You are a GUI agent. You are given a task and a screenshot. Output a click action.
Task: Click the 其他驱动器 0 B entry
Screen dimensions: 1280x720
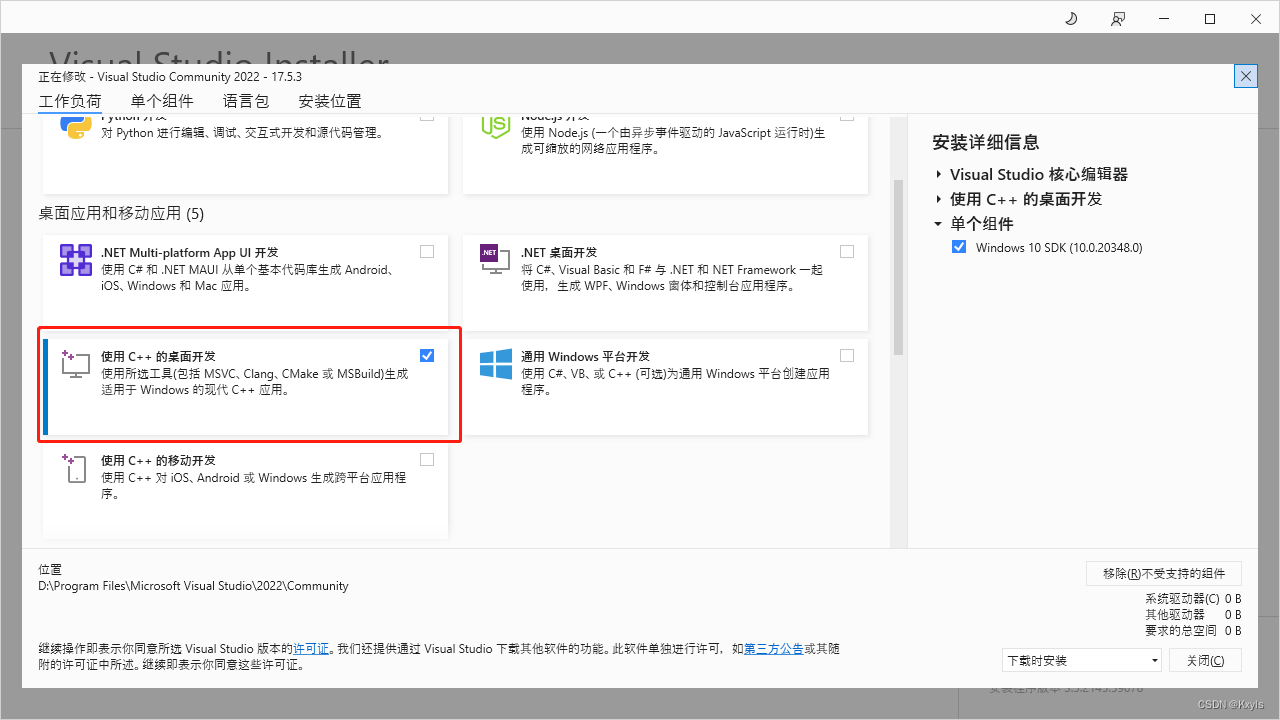[1193, 615]
